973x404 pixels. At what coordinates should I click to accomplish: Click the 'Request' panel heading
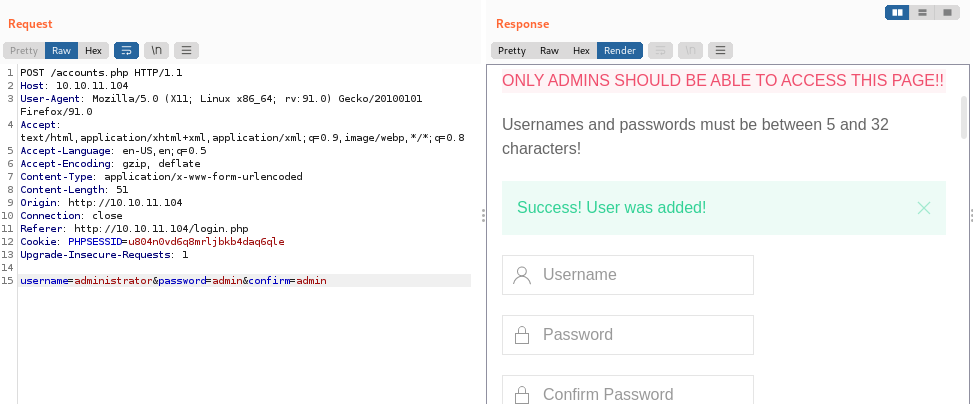[x=30, y=24]
